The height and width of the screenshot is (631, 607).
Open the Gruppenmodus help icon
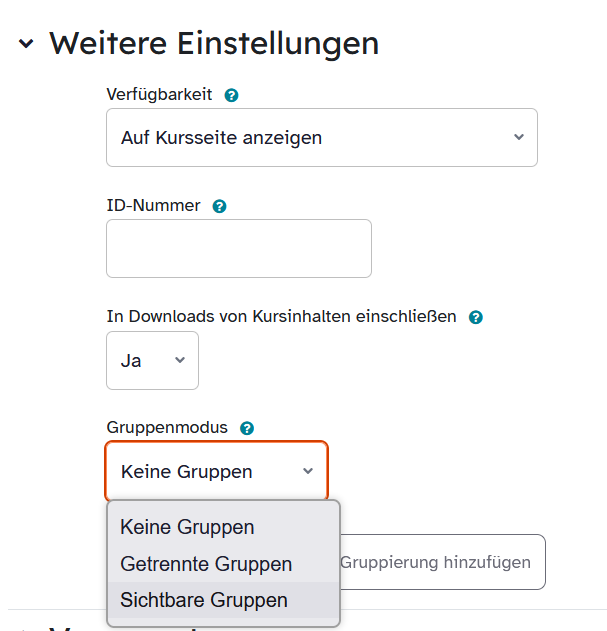247,428
